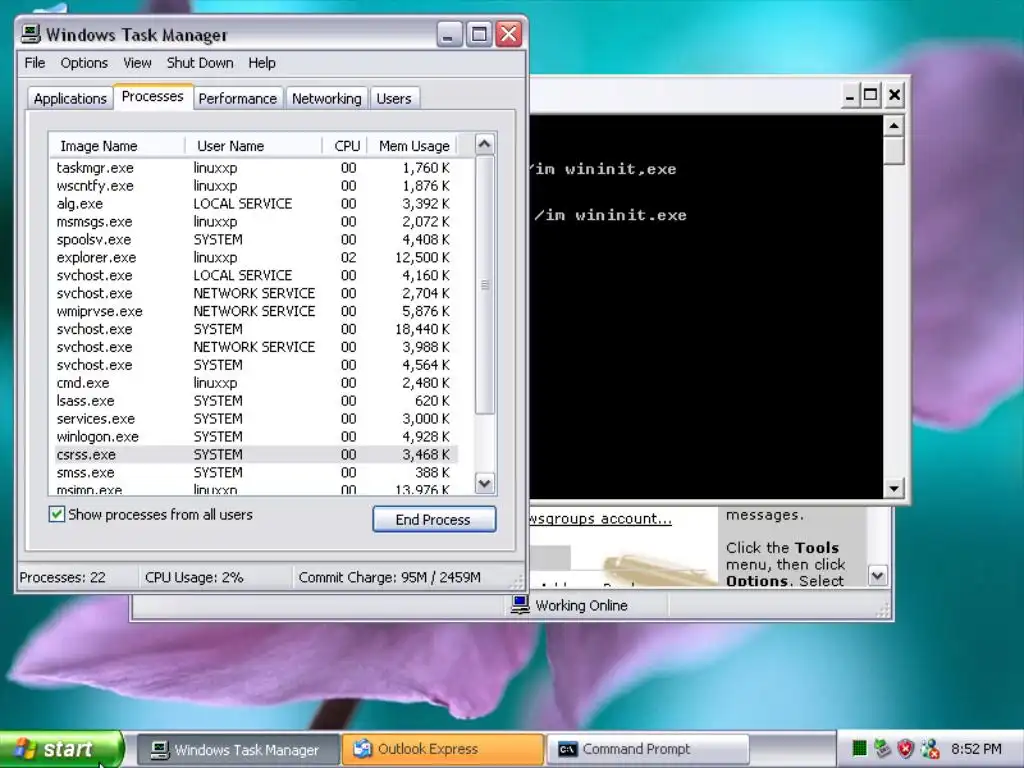Click Outlook Express pane scroll down arrow
The width and height of the screenshot is (1024, 768).
click(x=878, y=575)
